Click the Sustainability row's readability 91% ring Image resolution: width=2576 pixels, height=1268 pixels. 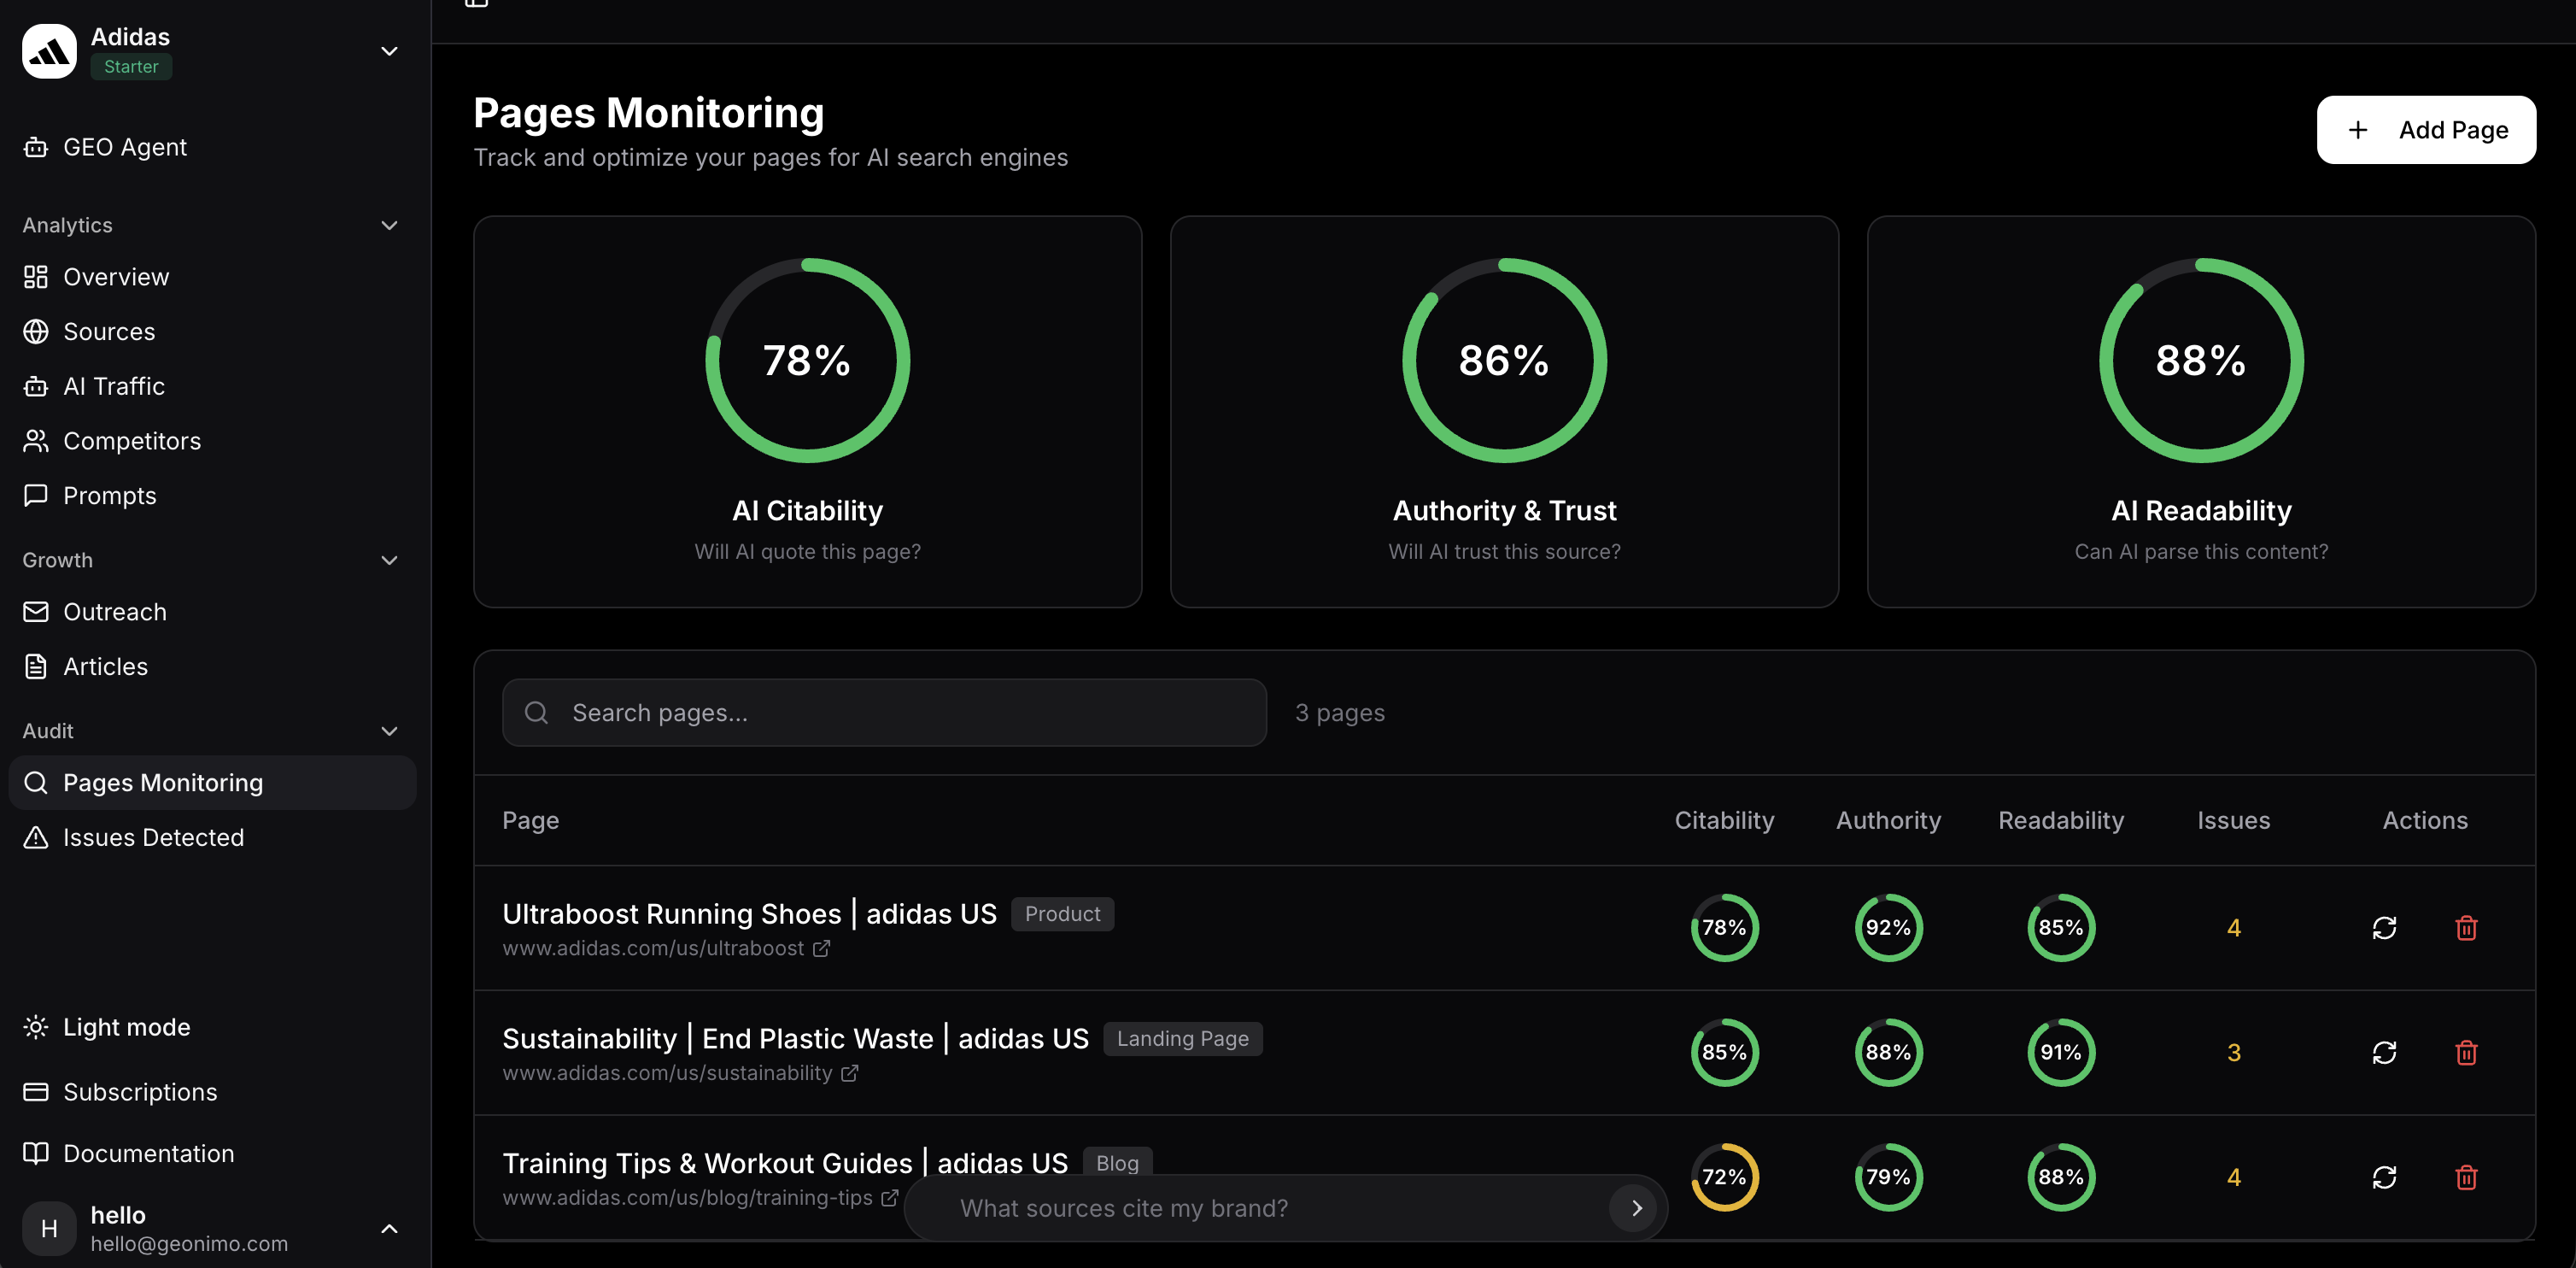(x=2061, y=1053)
